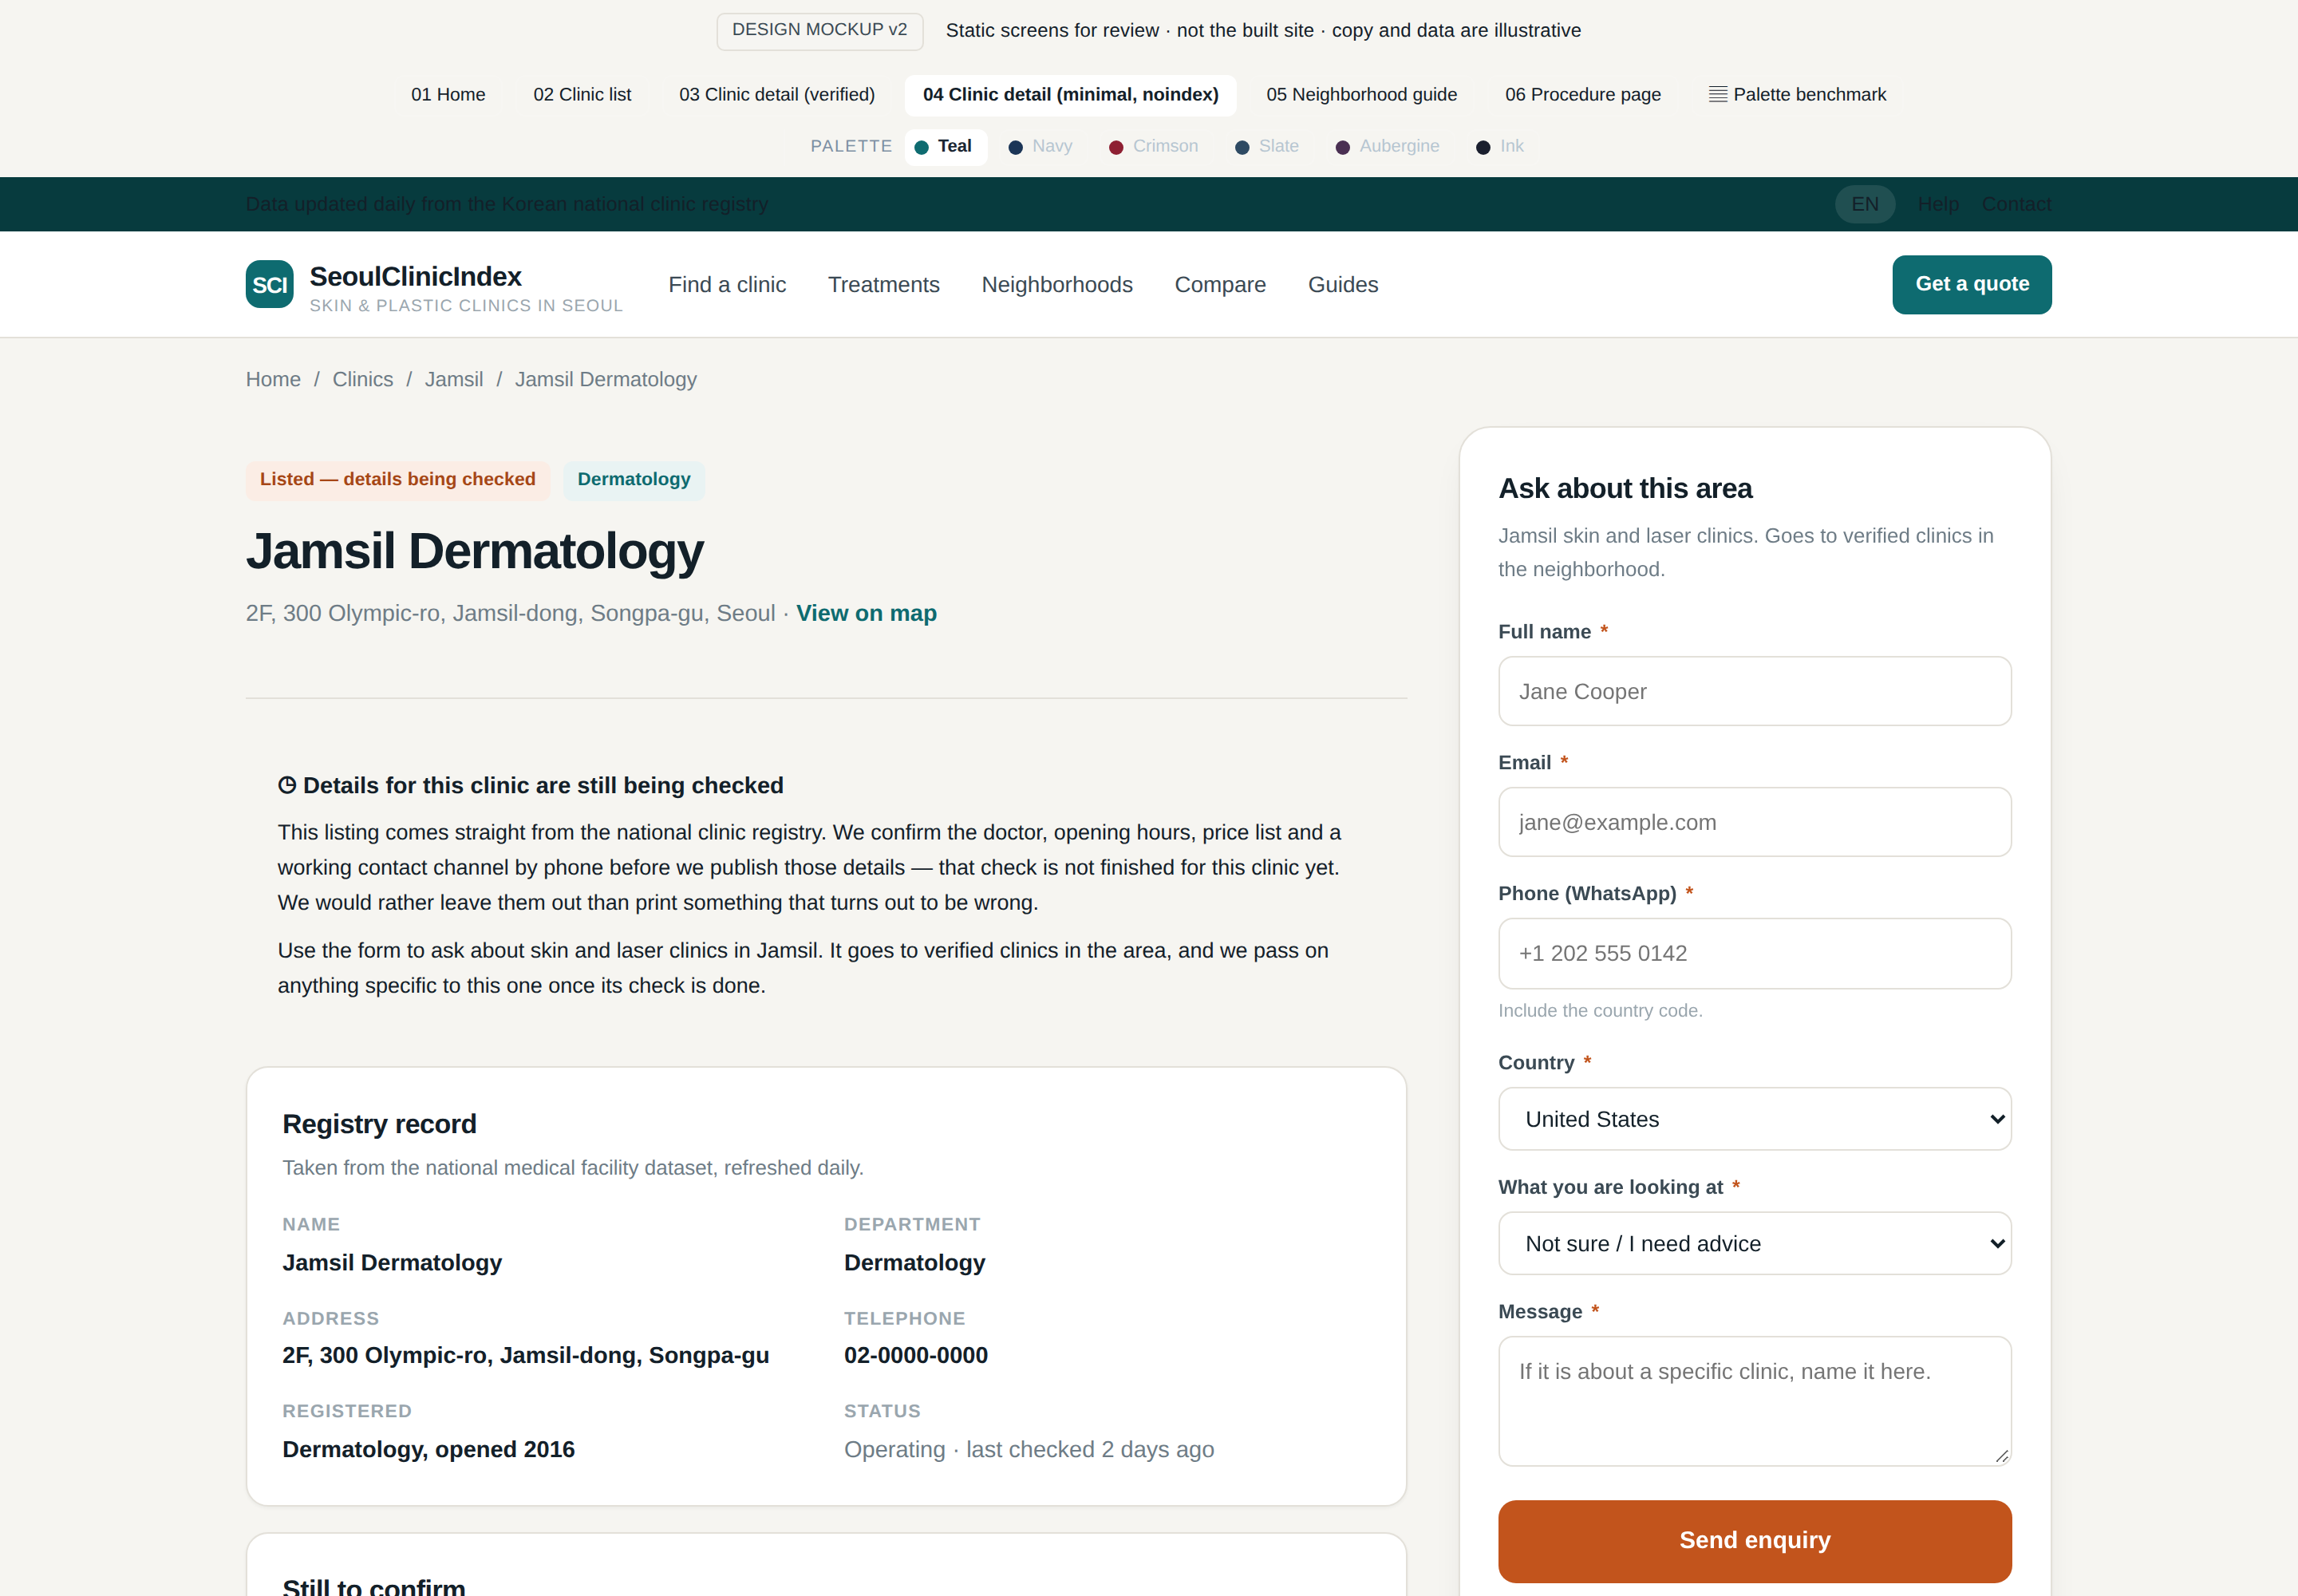Open 06 Procedure page tab
Screen dimensions: 2298x1596
[x=1582, y=95]
